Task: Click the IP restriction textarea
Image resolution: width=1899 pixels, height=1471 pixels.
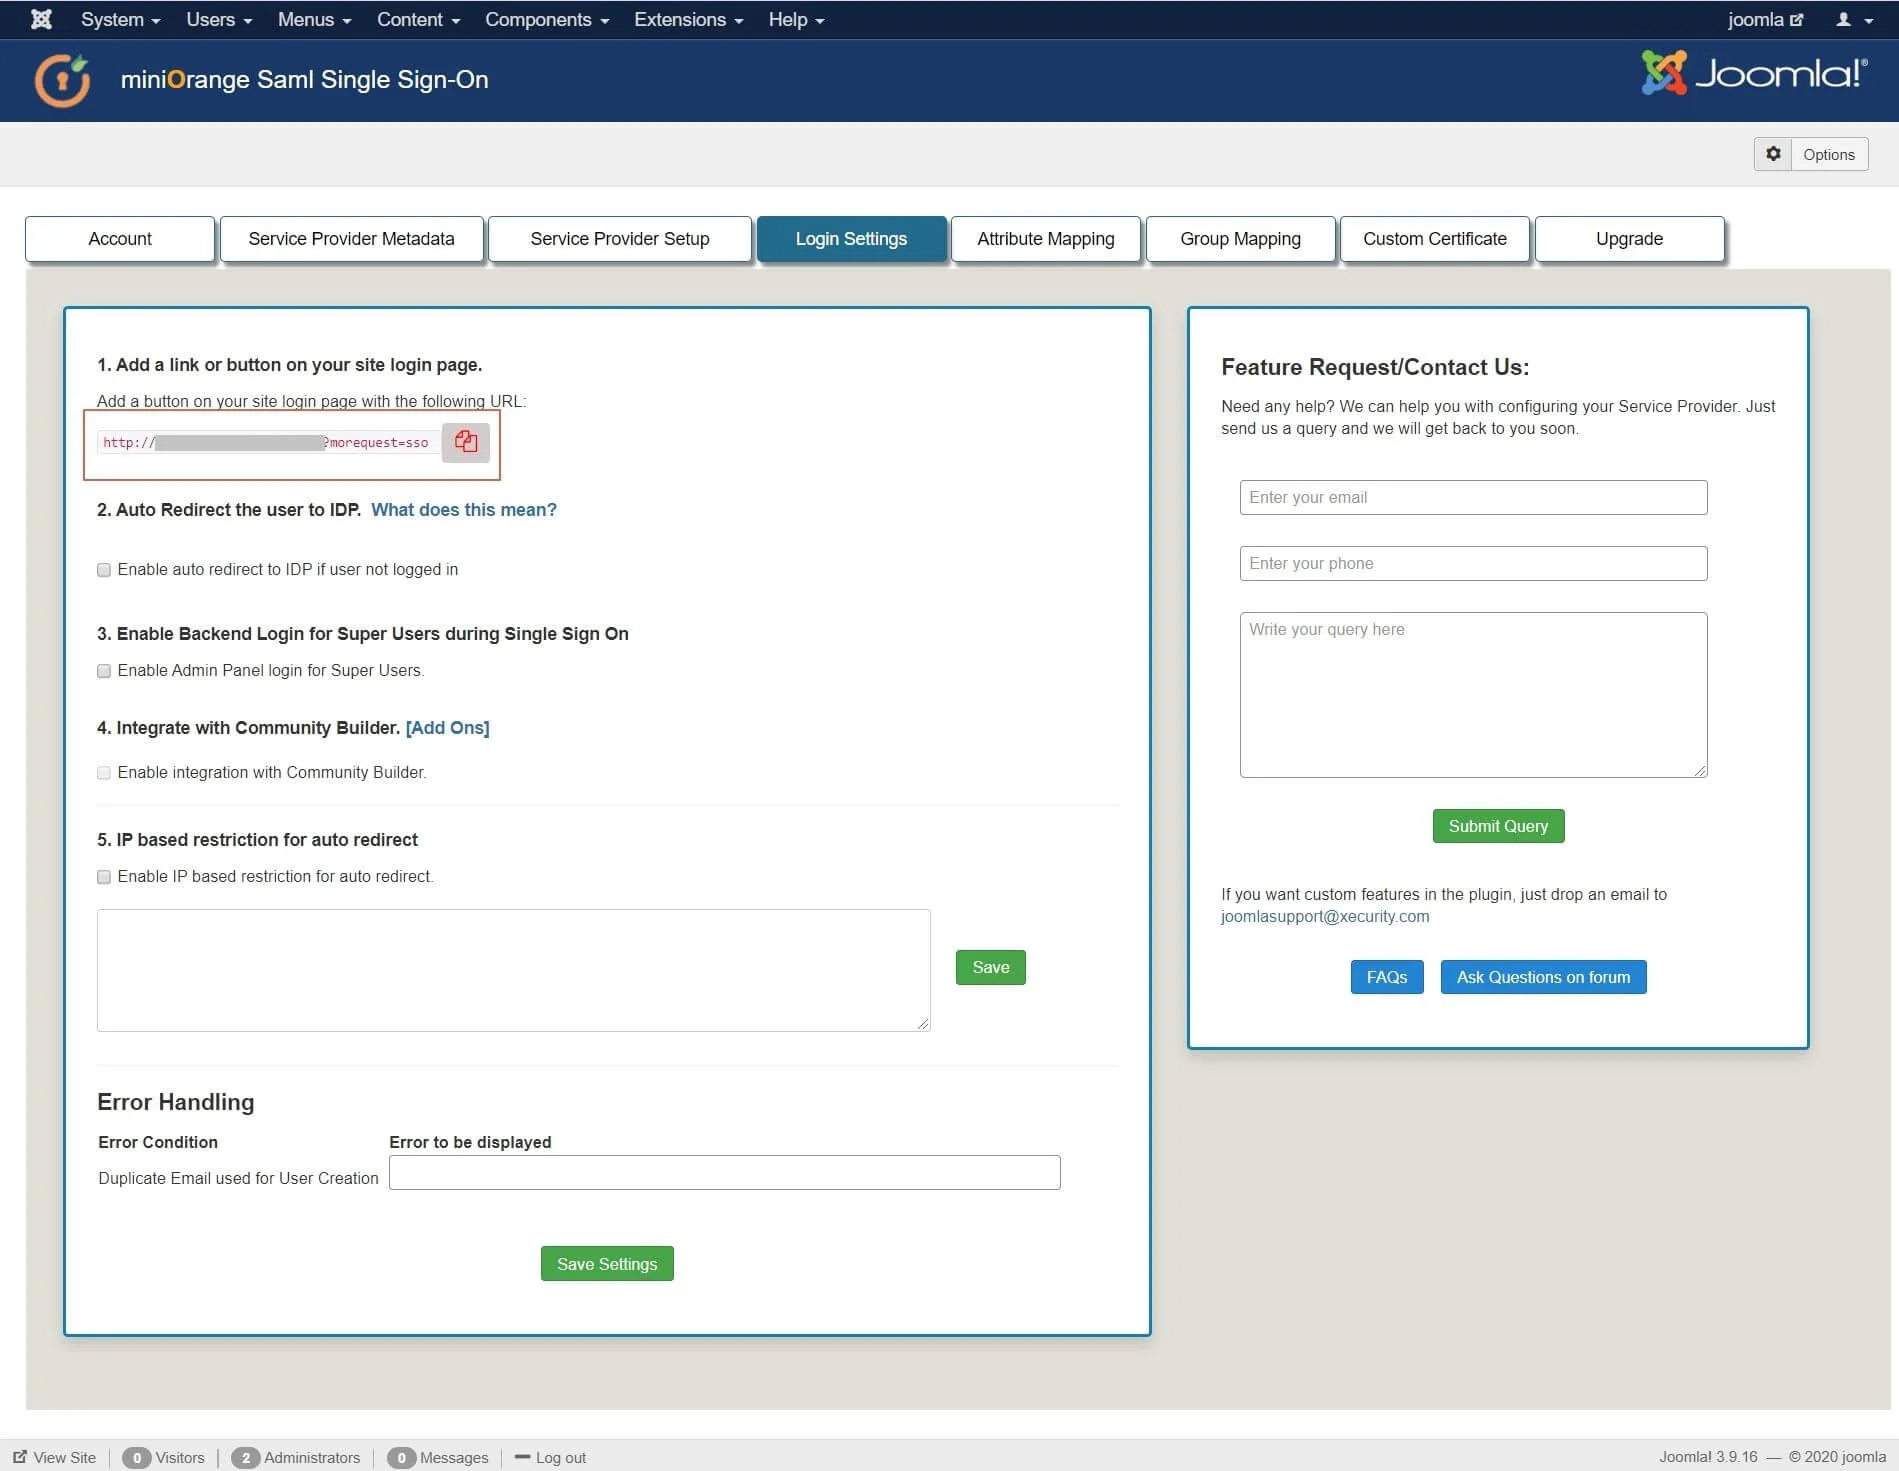Action: coord(513,970)
